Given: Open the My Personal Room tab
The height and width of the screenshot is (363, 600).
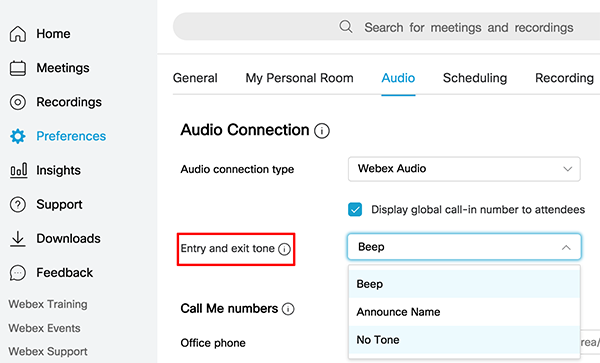Looking at the screenshot, I should tap(299, 78).
